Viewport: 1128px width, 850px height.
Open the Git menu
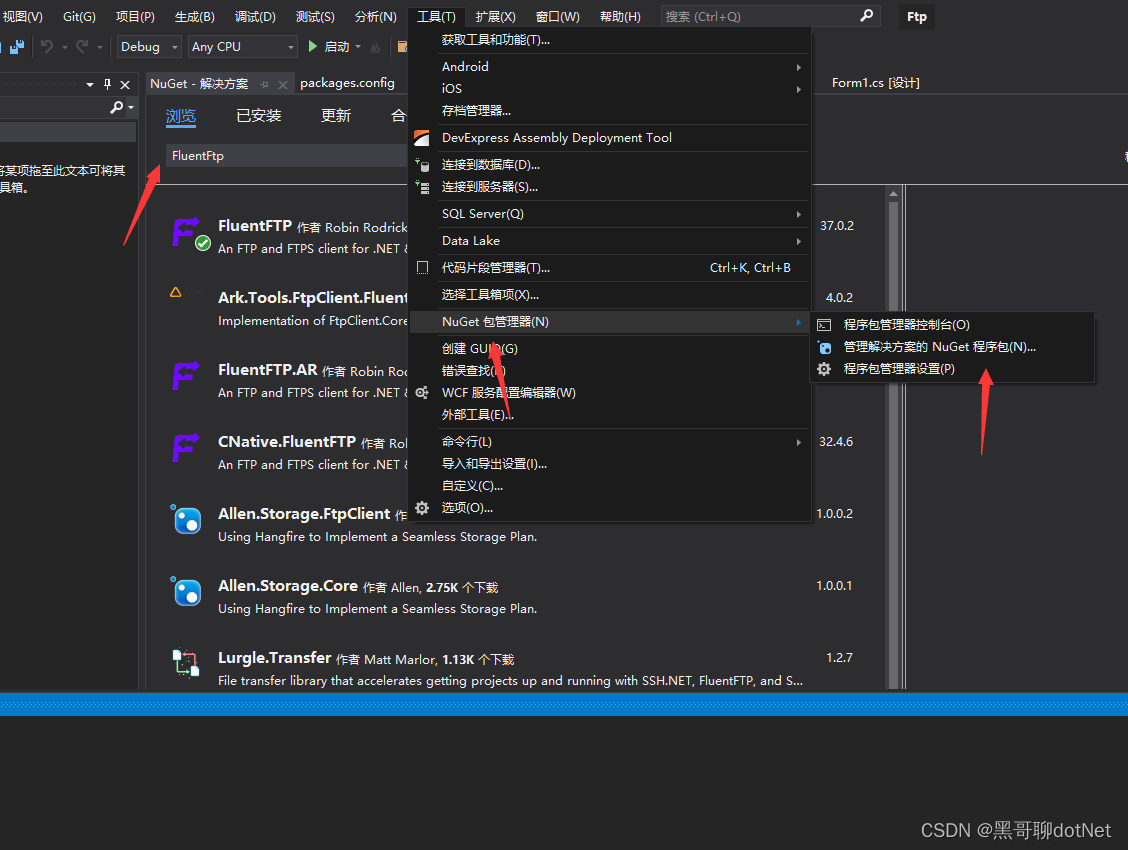click(x=79, y=16)
